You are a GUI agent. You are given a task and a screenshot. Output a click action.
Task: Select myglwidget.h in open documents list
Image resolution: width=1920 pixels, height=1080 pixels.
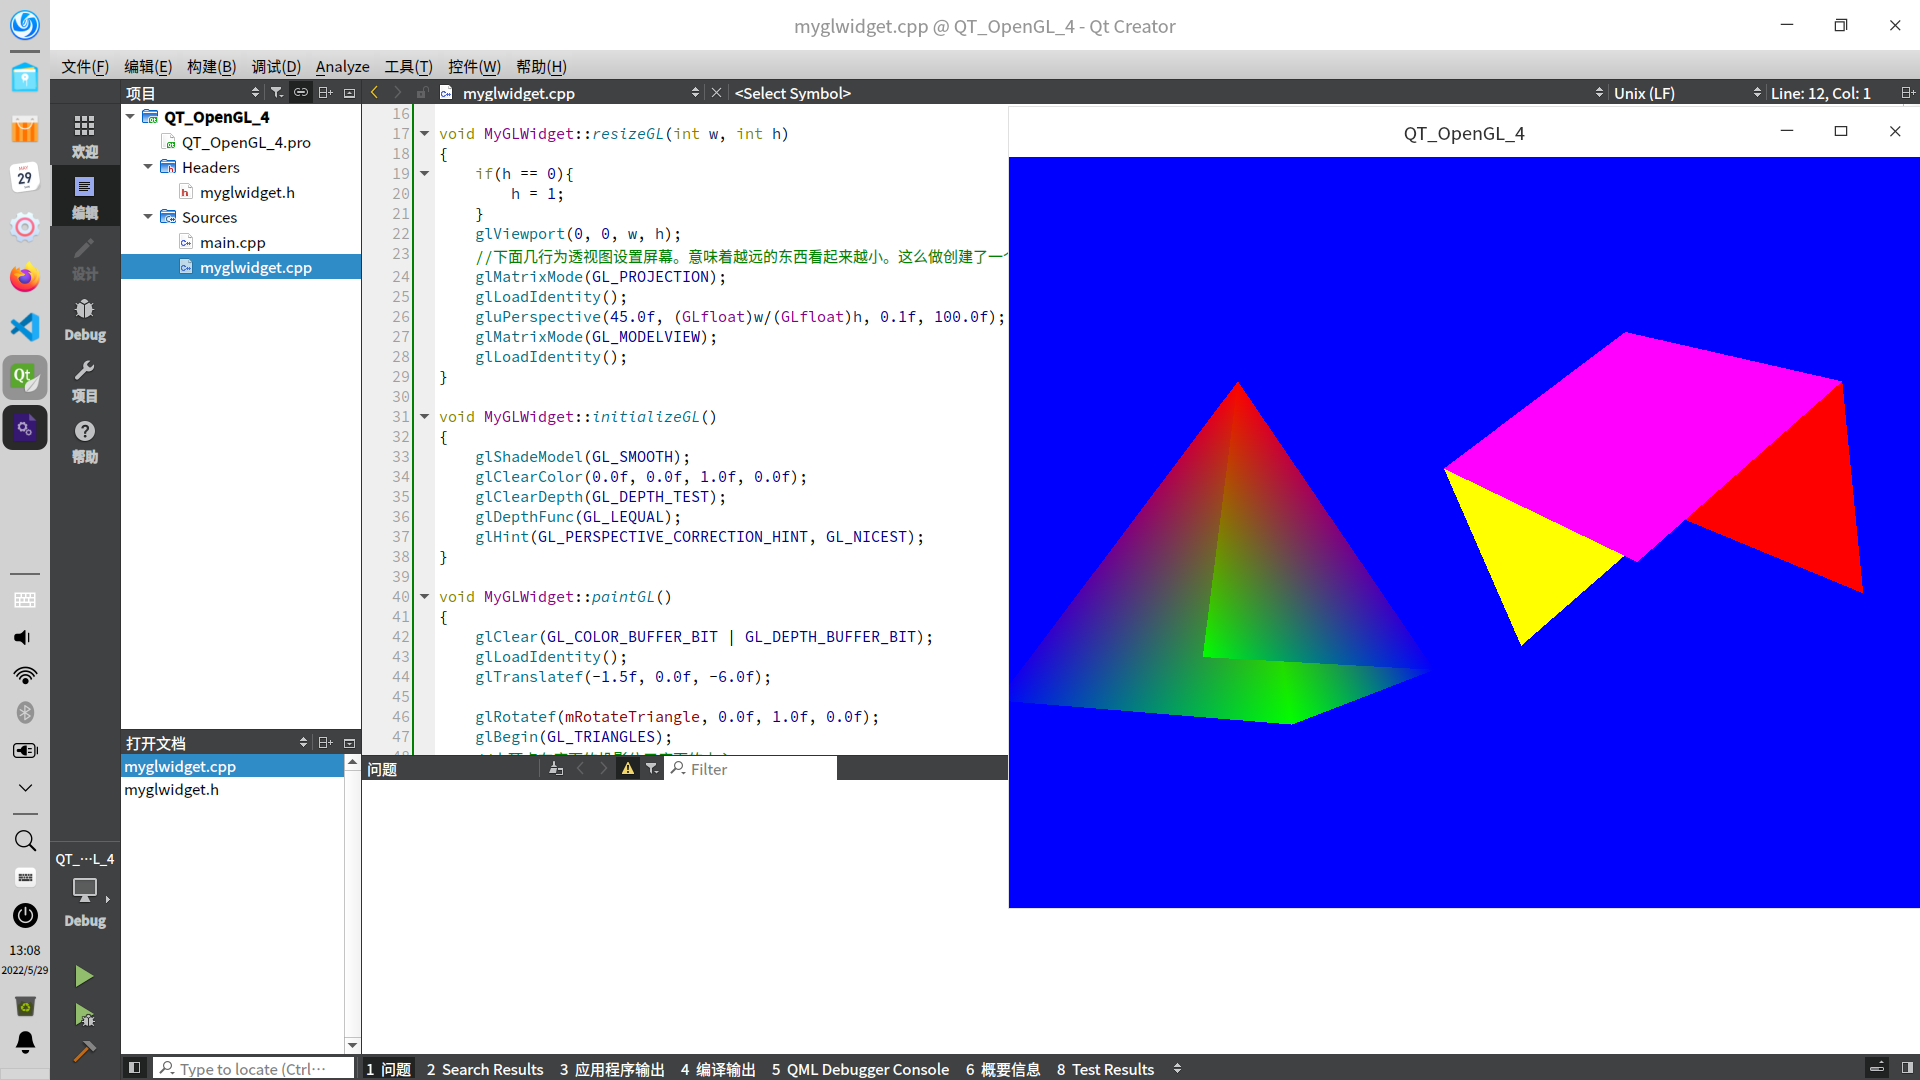171,790
